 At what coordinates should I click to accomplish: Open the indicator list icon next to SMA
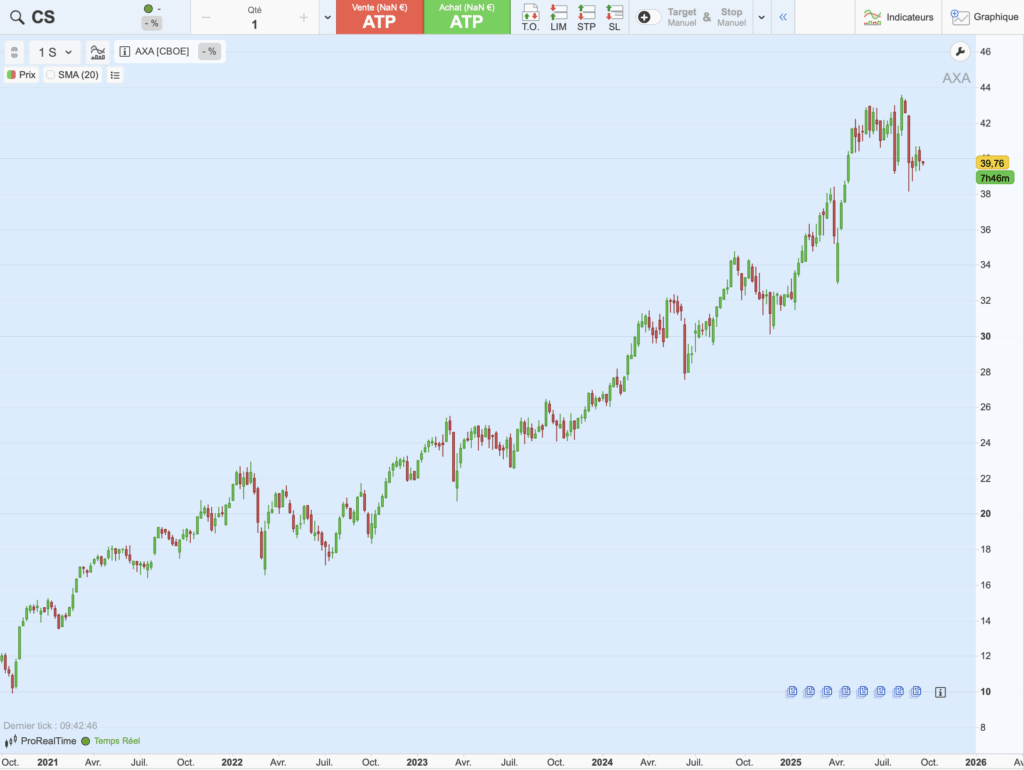(114, 75)
